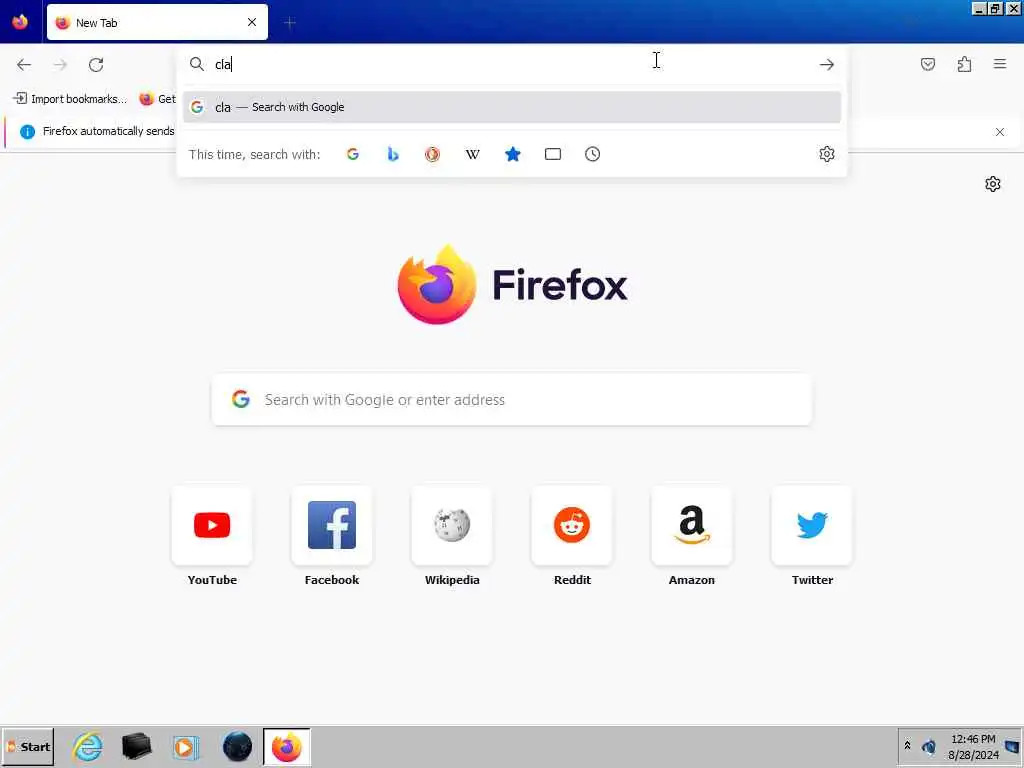This screenshot has width=1024, height=768.
Task: Show hidden system tray icons
Action: click(x=907, y=746)
